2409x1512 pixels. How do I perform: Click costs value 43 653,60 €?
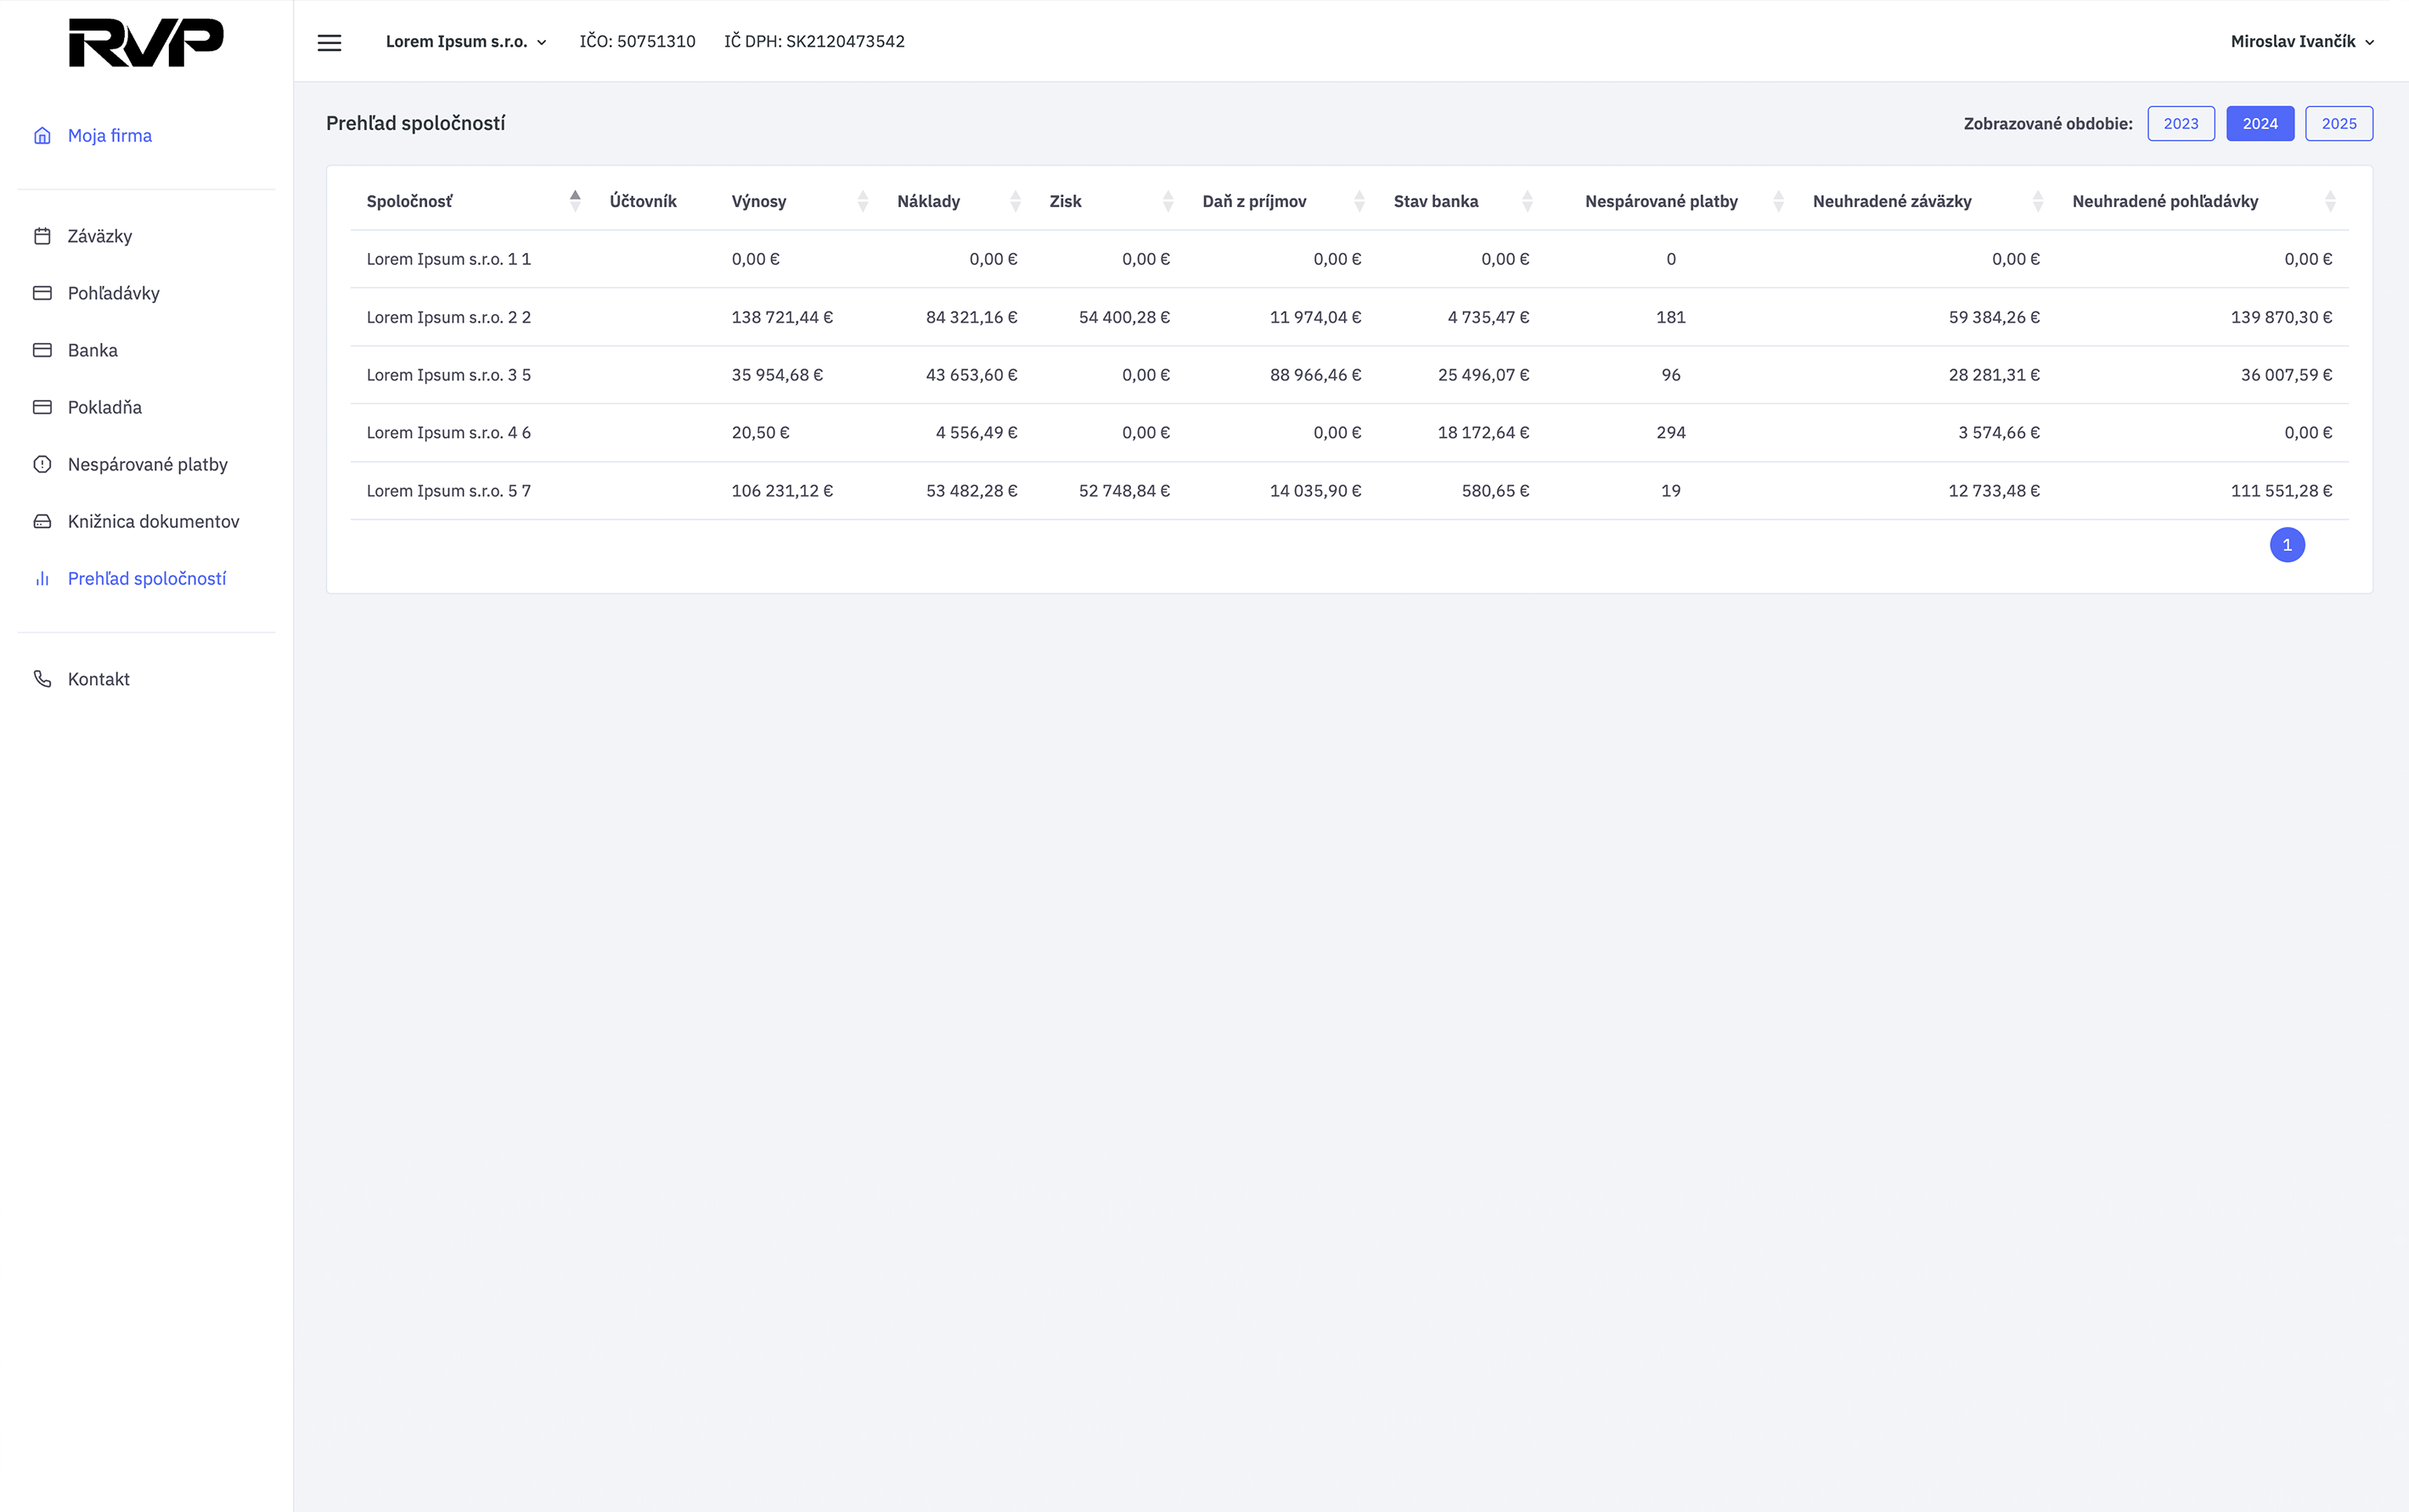[971, 375]
